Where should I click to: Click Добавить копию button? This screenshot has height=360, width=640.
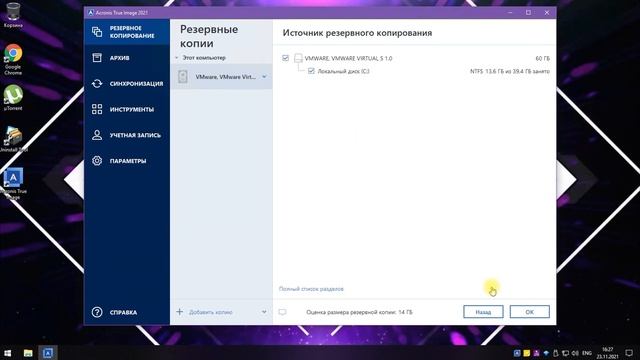pyautogui.click(x=211, y=312)
